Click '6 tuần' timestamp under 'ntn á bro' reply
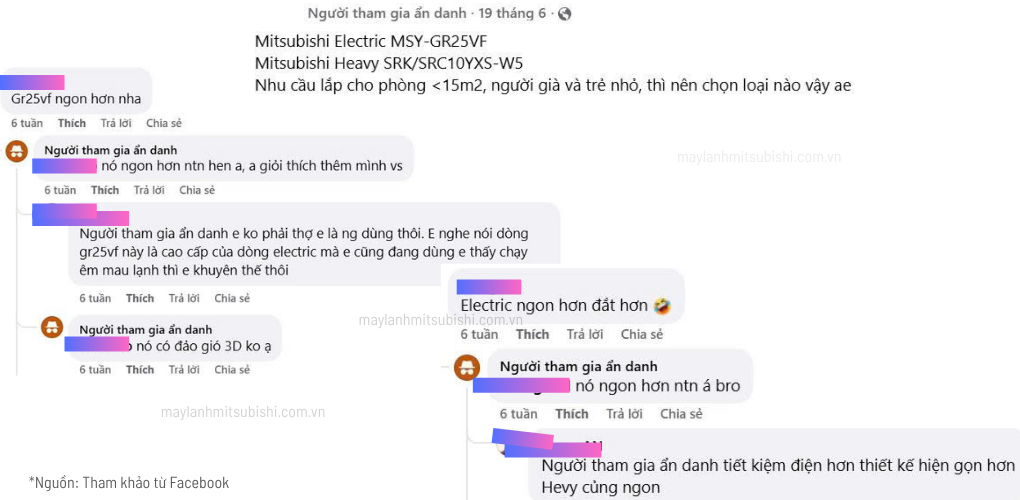This screenshot has height=500, width=1020. (518, 414)
